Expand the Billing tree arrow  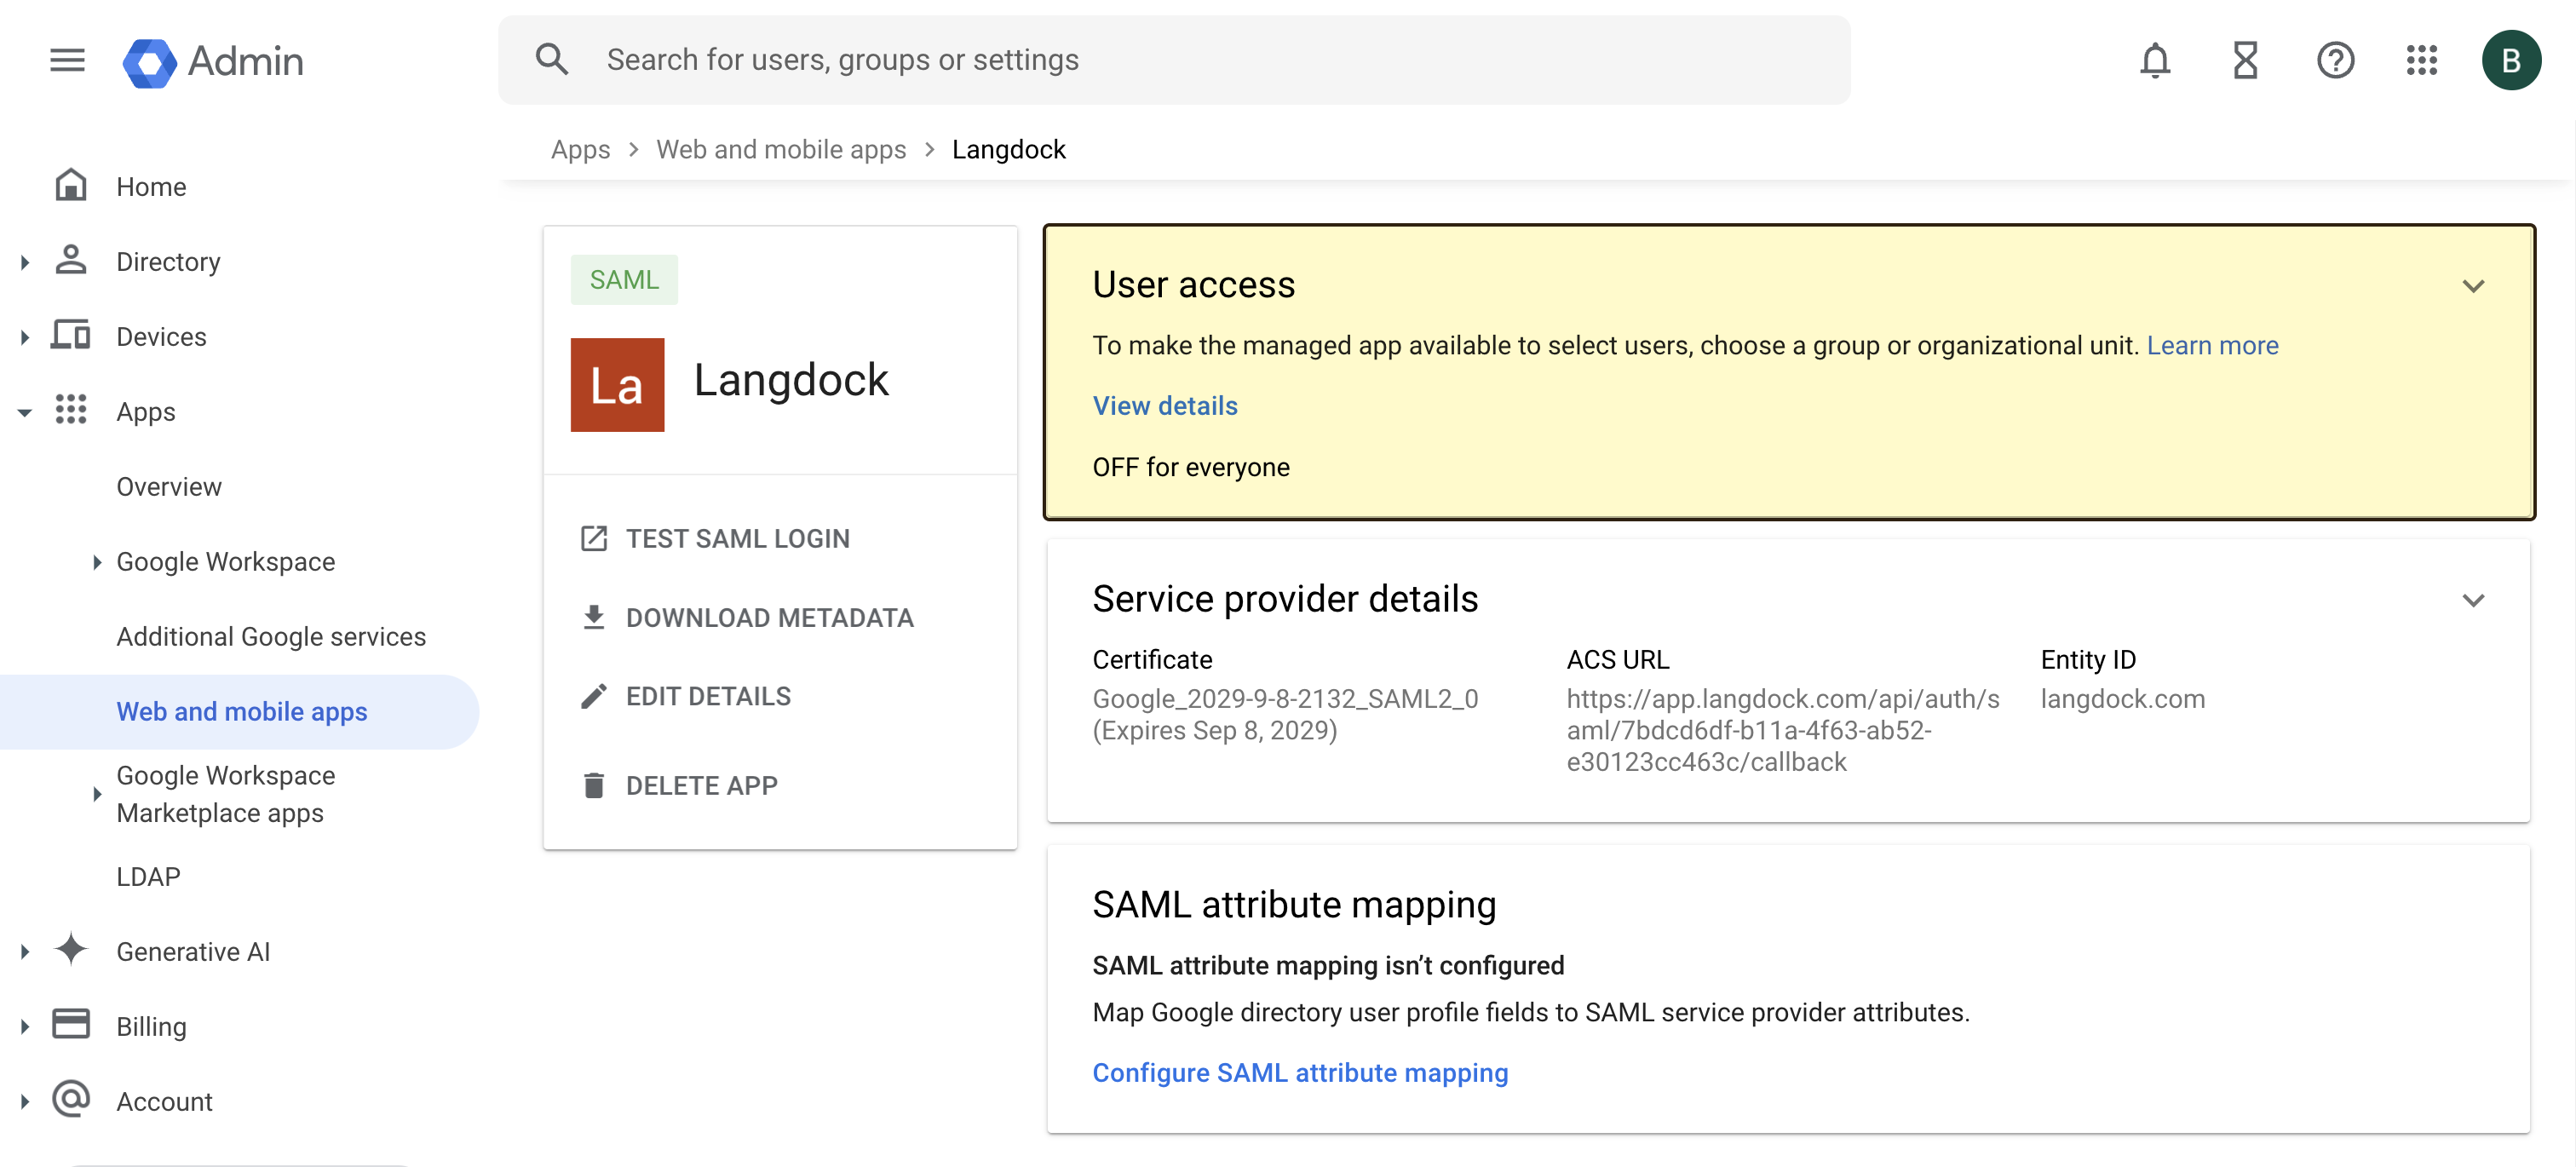[x=24, y=1027]
